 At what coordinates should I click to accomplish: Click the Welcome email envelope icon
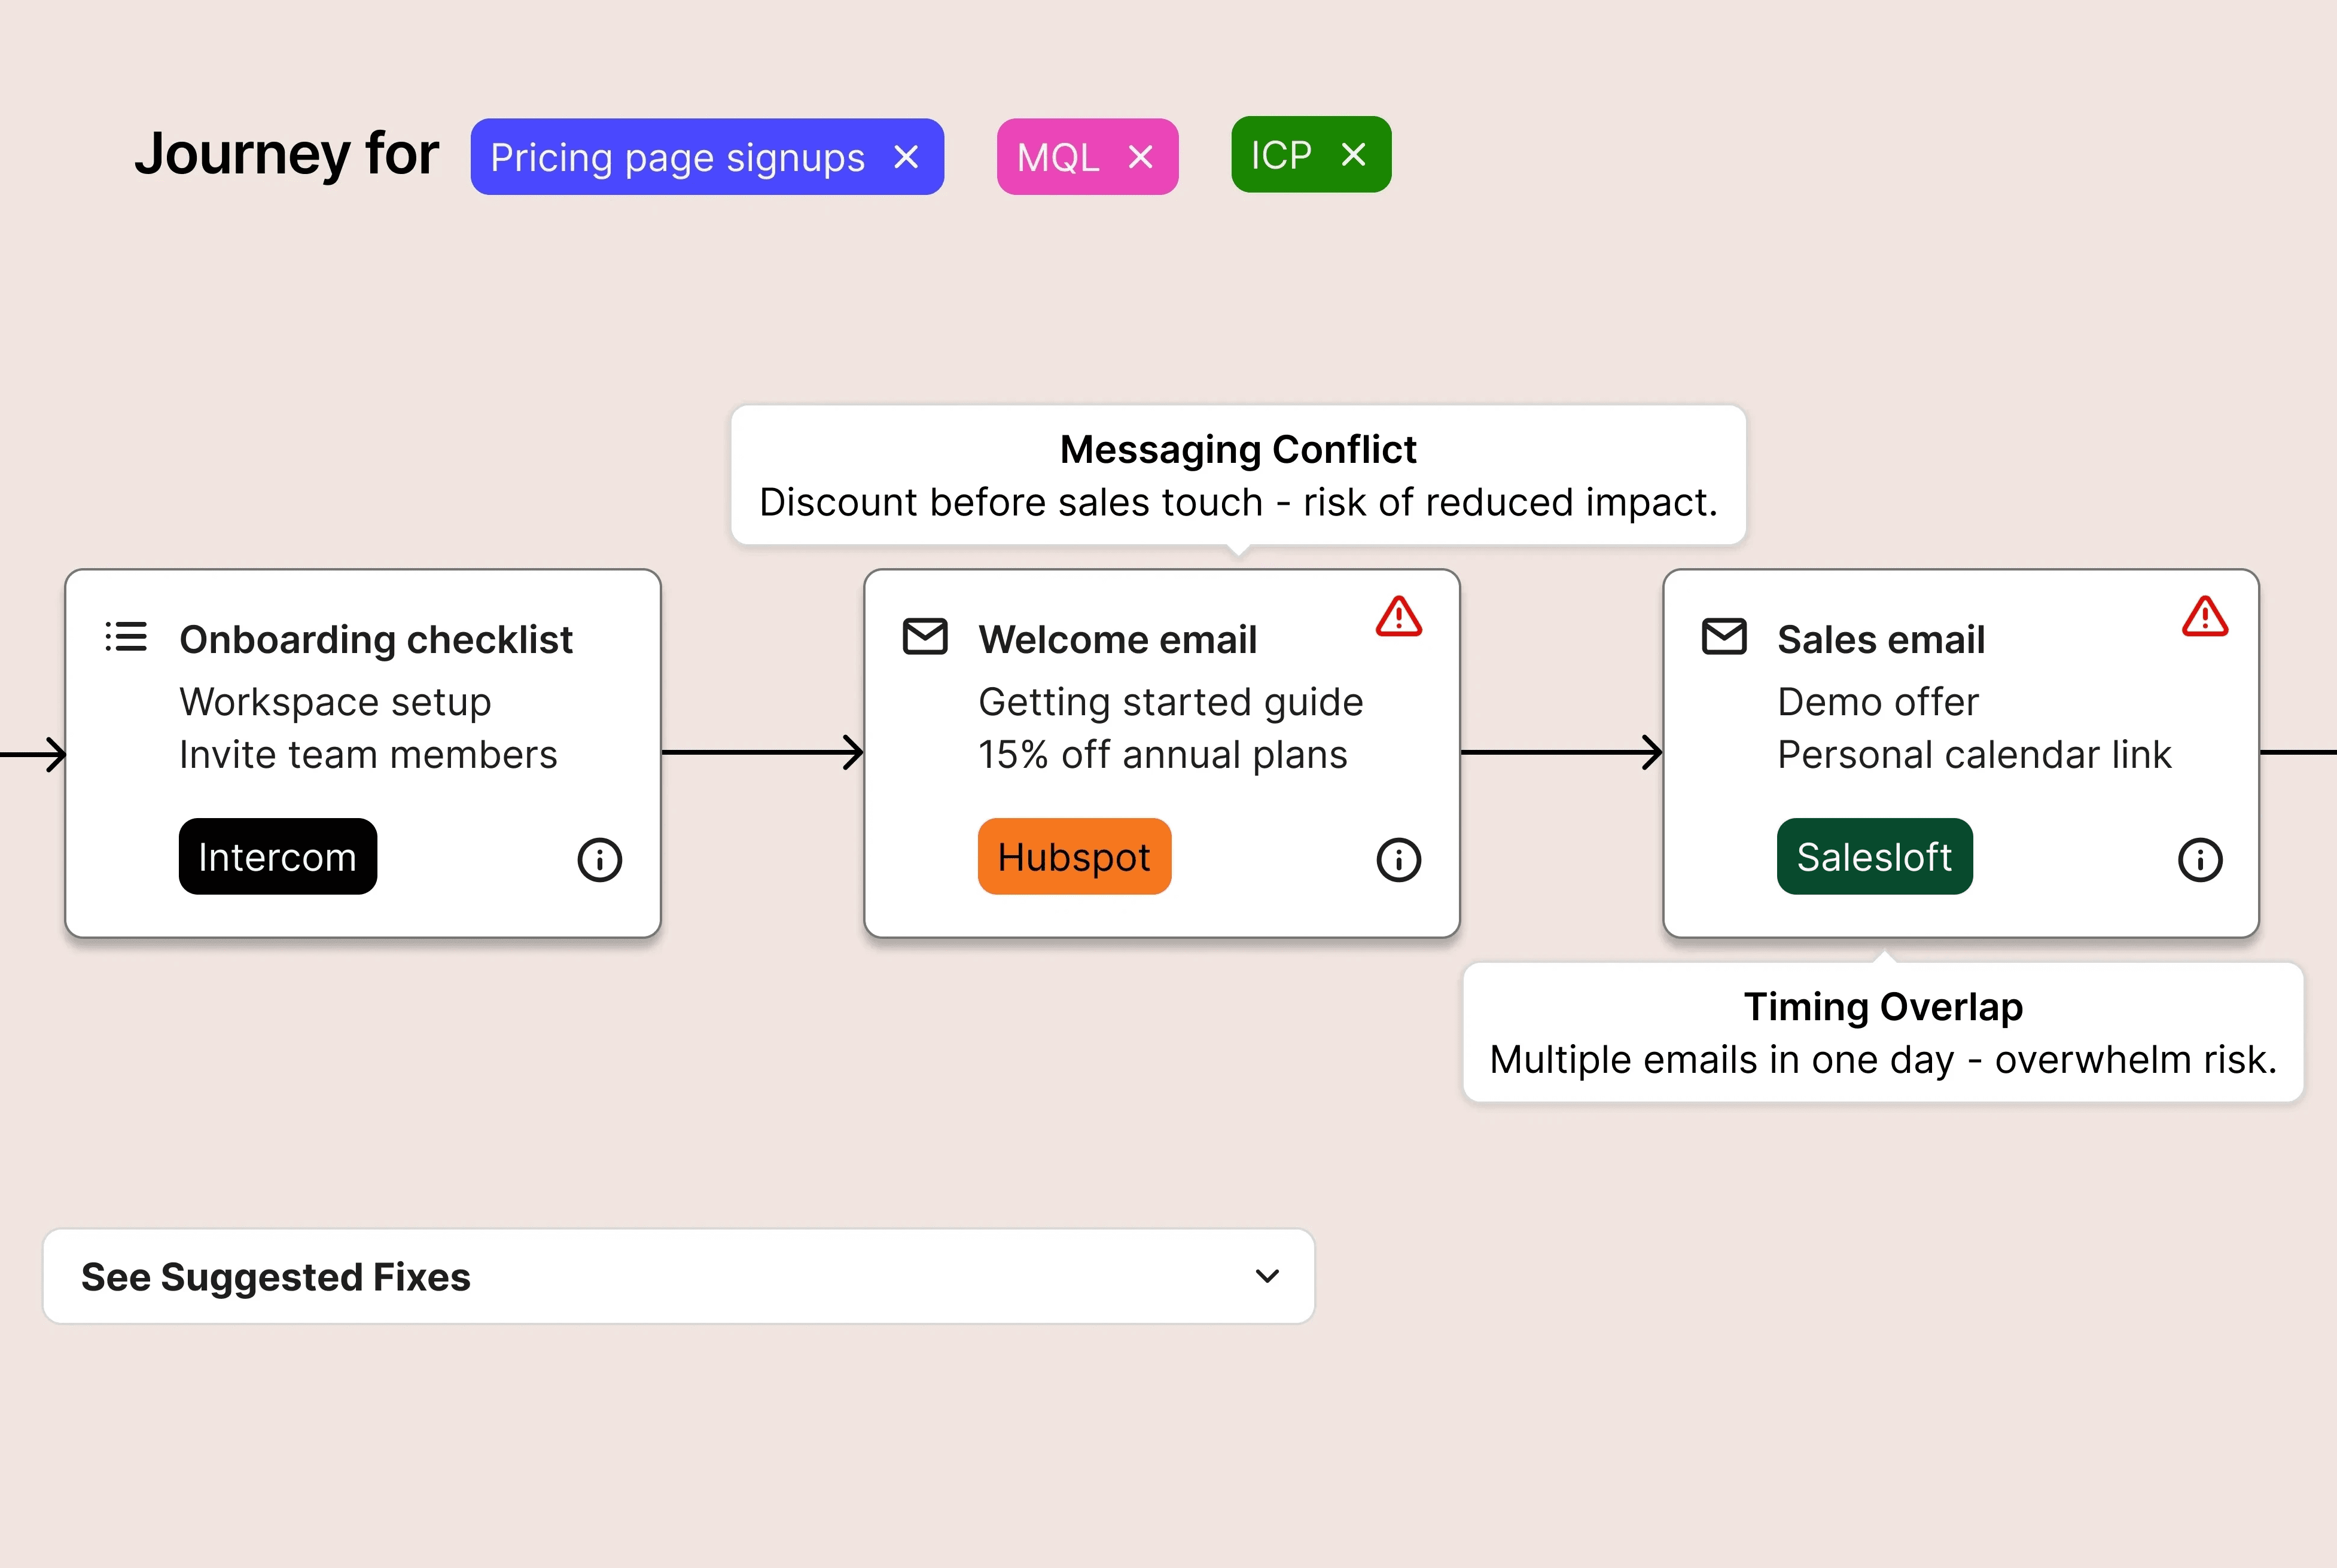(925, 637)
